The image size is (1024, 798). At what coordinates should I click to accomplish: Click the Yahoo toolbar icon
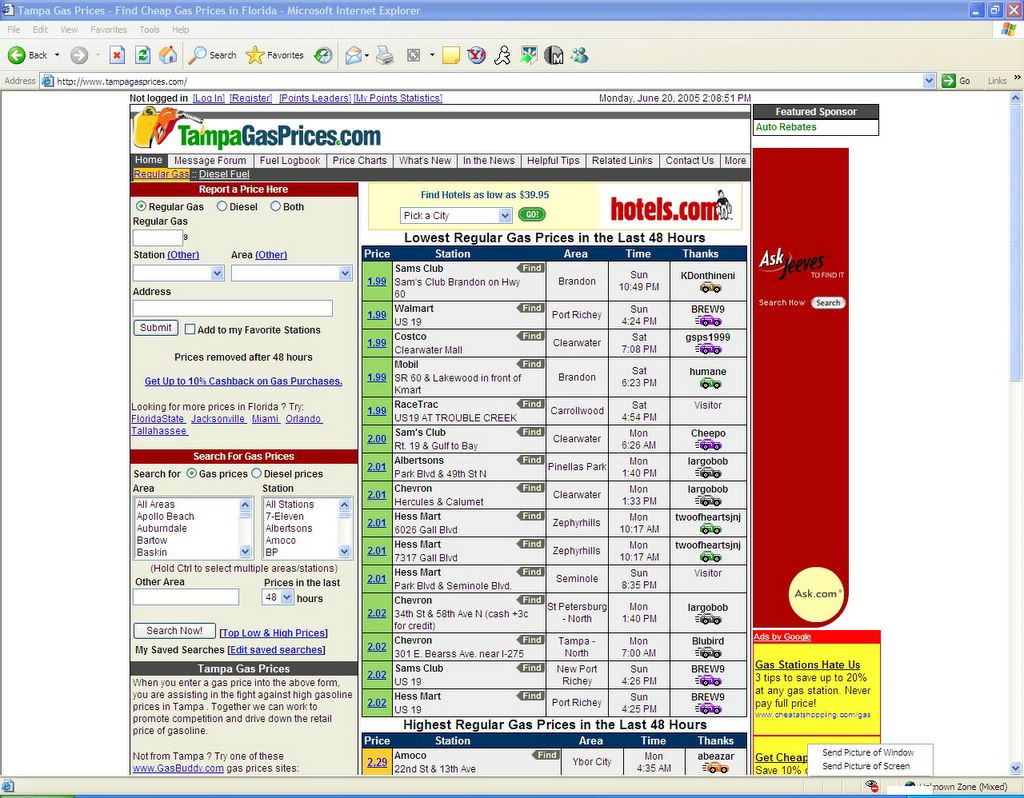[x=477, y=56]
